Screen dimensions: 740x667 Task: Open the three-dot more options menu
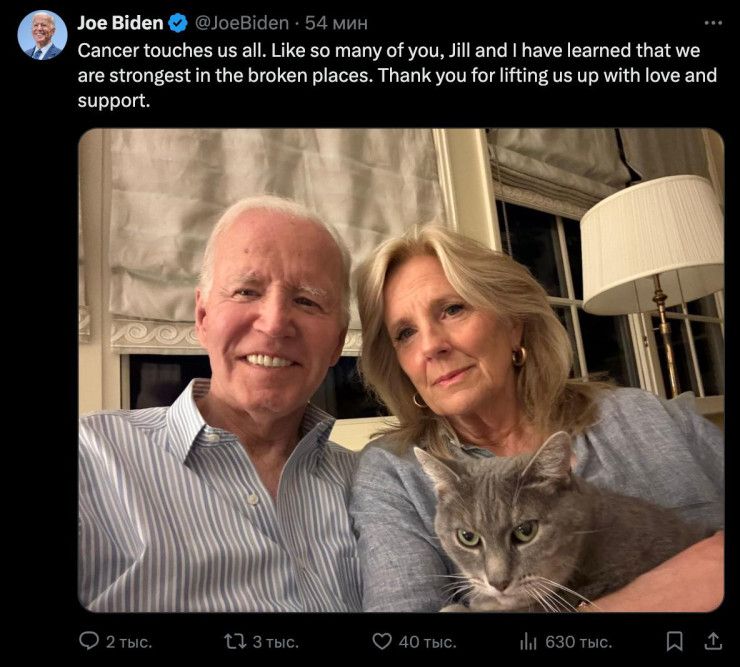[x=712, y=22]
